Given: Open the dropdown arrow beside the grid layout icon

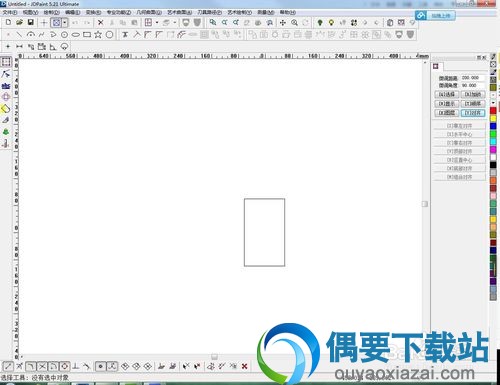Looking at the screenshot, I should (157, 22).
